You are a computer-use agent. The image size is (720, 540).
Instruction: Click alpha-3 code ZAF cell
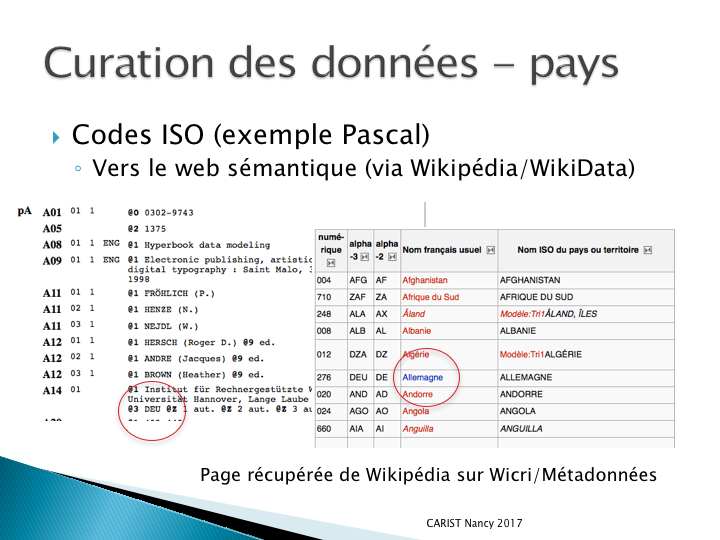(360, 297)
